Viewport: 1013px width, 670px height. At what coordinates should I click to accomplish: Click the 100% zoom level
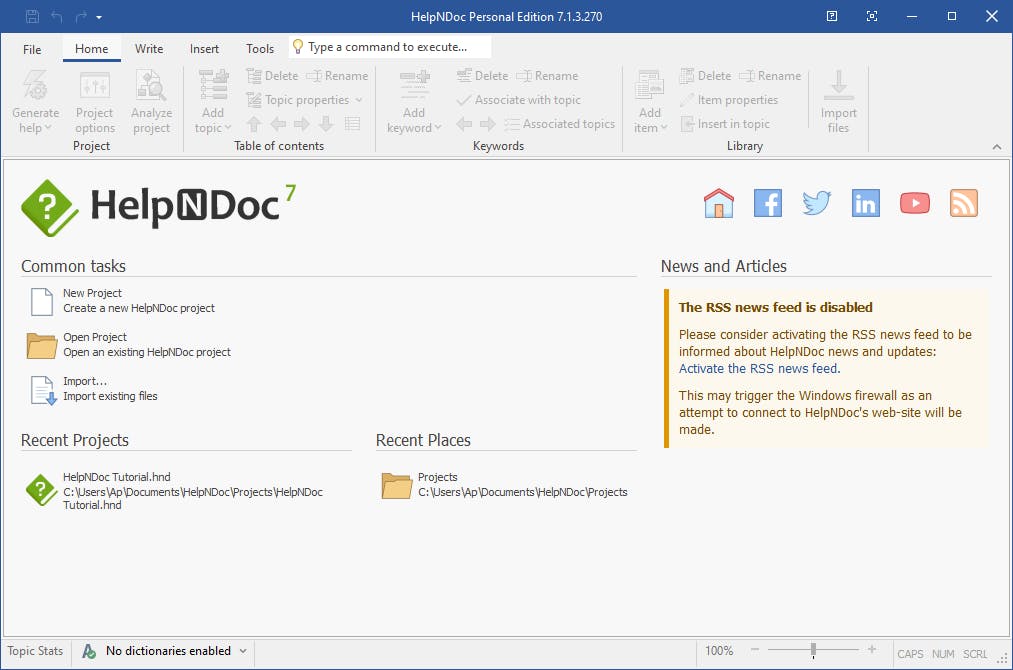coord(719,651)
